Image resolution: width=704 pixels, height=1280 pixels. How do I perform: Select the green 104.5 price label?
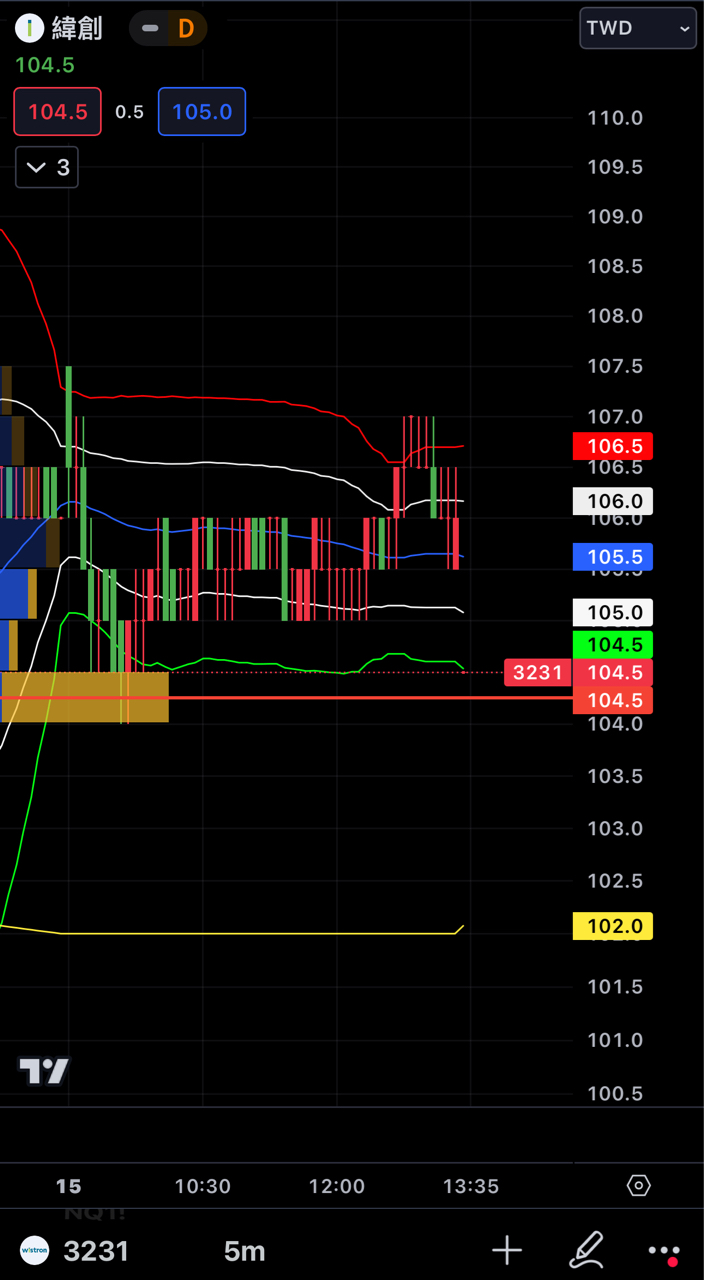pyautogui.click(x=613, y=644)
